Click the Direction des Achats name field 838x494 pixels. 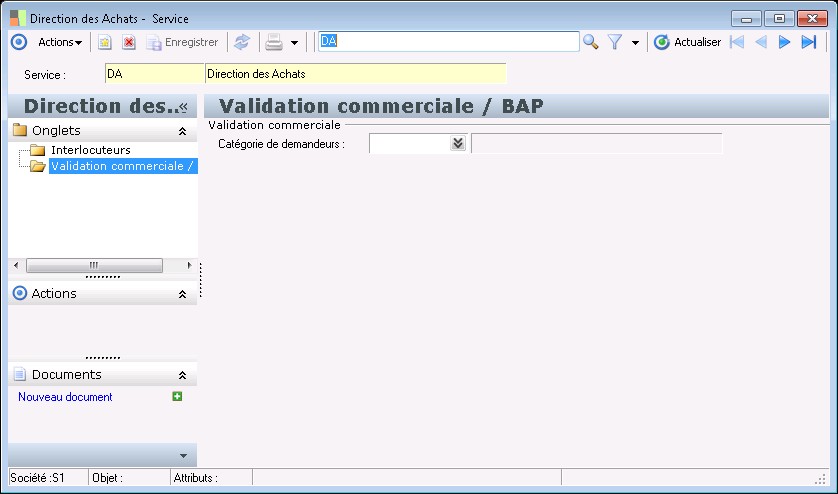(x=355, y=74)
